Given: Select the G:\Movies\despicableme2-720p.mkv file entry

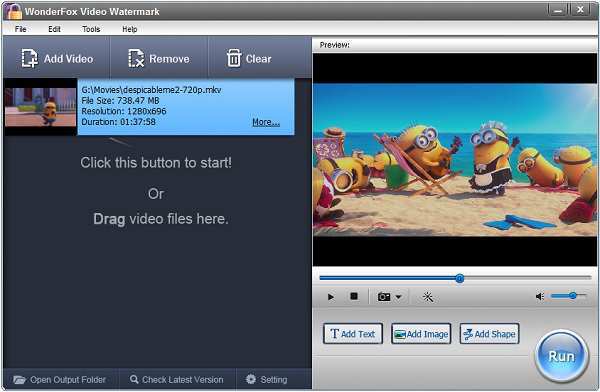Looking at the screenshot, I should point(186,107).
